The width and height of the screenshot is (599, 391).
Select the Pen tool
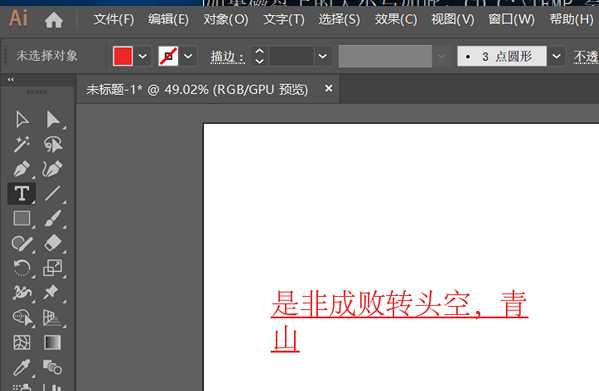[22, 169]
